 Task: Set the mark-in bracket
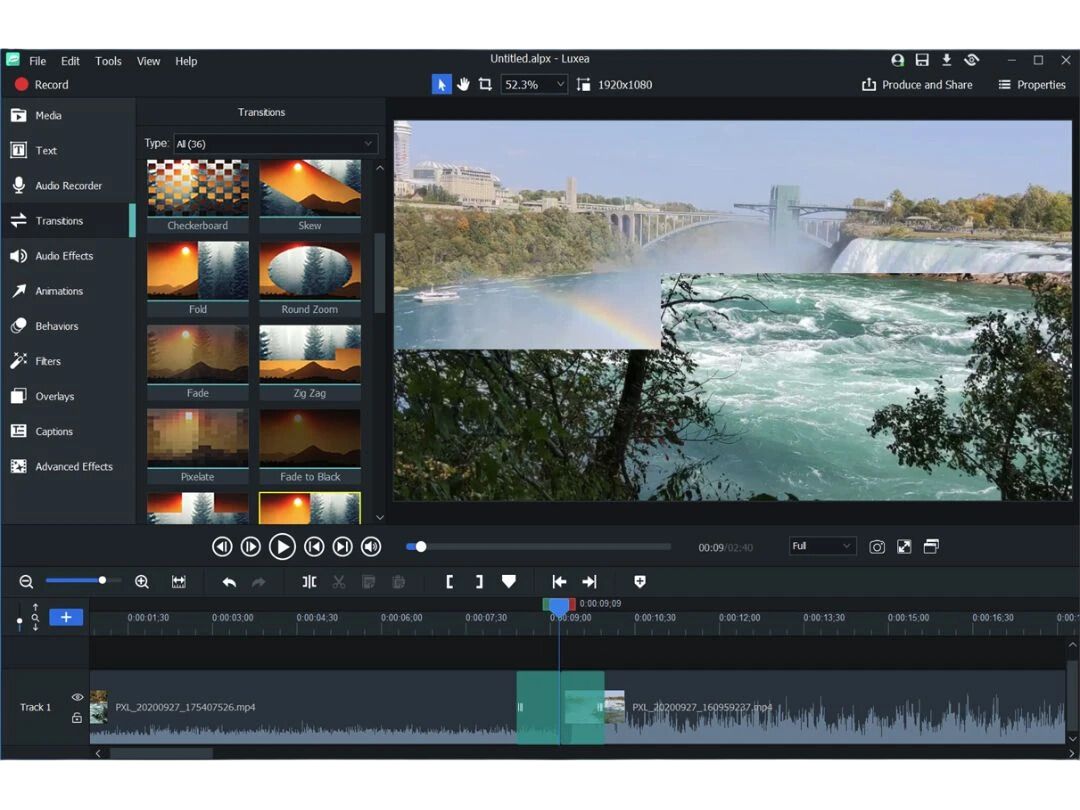(450, 582)
